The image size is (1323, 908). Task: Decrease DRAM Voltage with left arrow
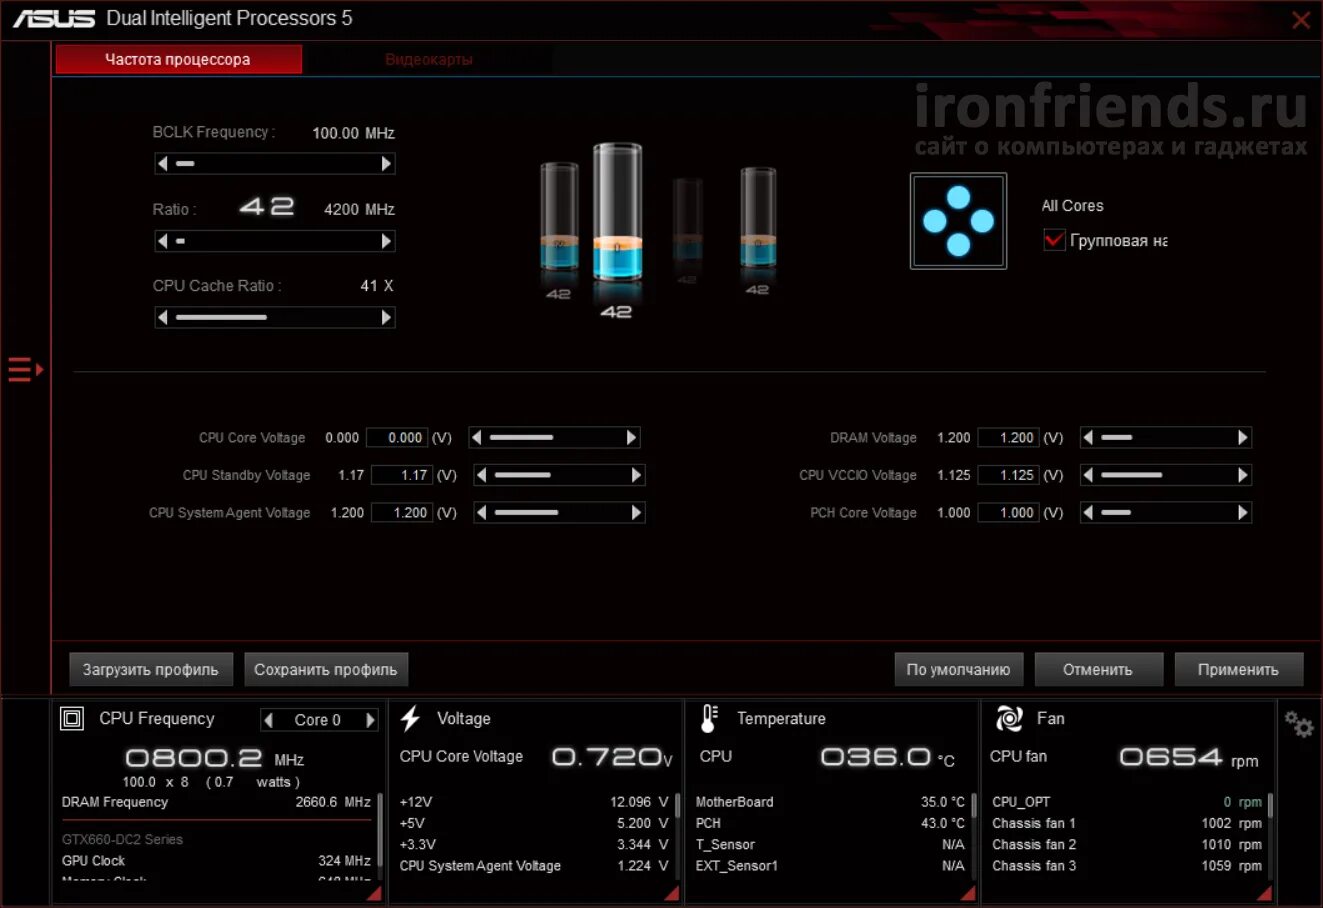1088,437
